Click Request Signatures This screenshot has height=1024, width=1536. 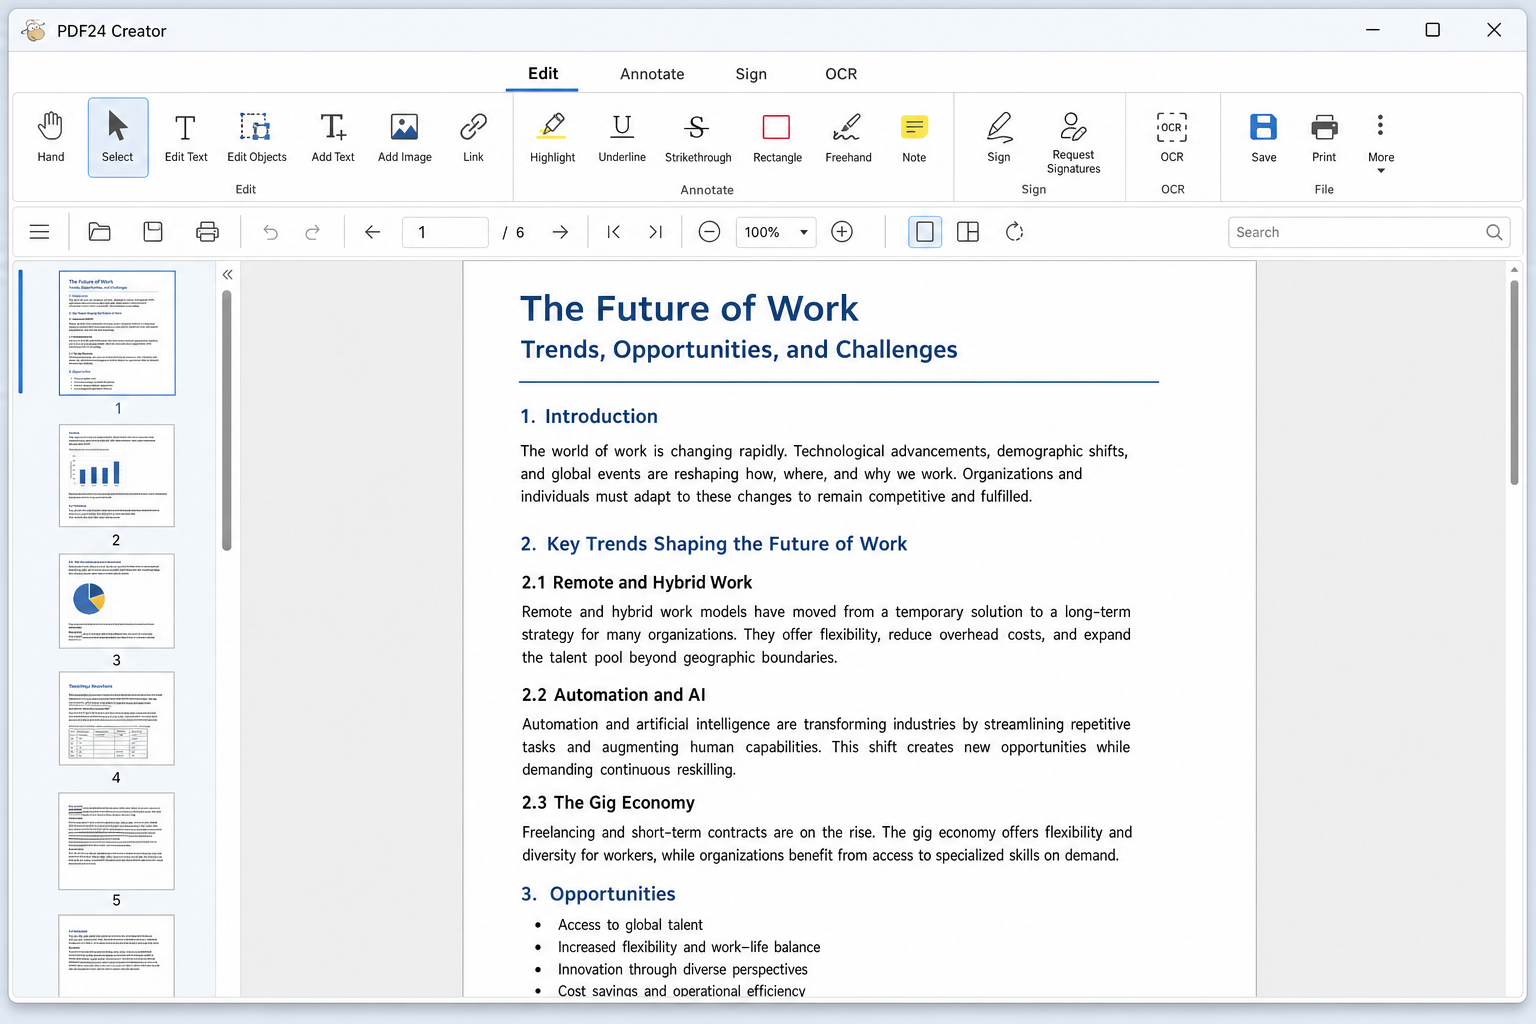click(x=1073, y=142)
